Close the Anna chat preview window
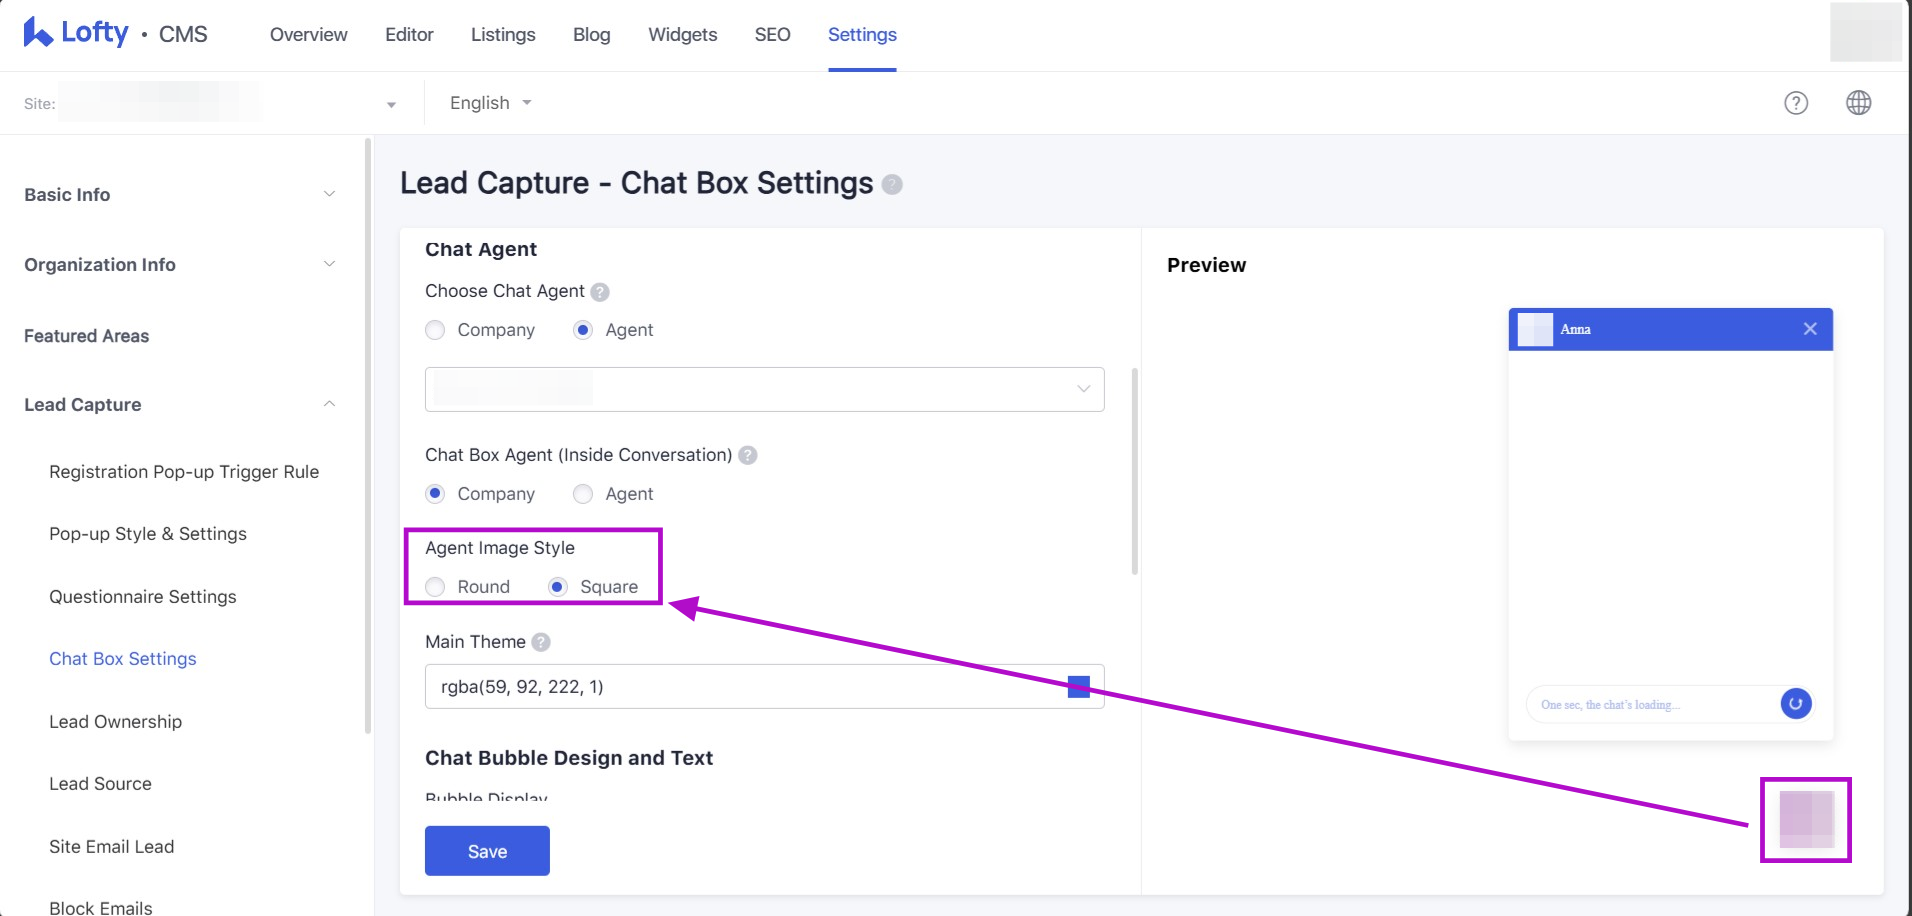The height and width of the screenshot is (916, 1912). pos(1809,329)
